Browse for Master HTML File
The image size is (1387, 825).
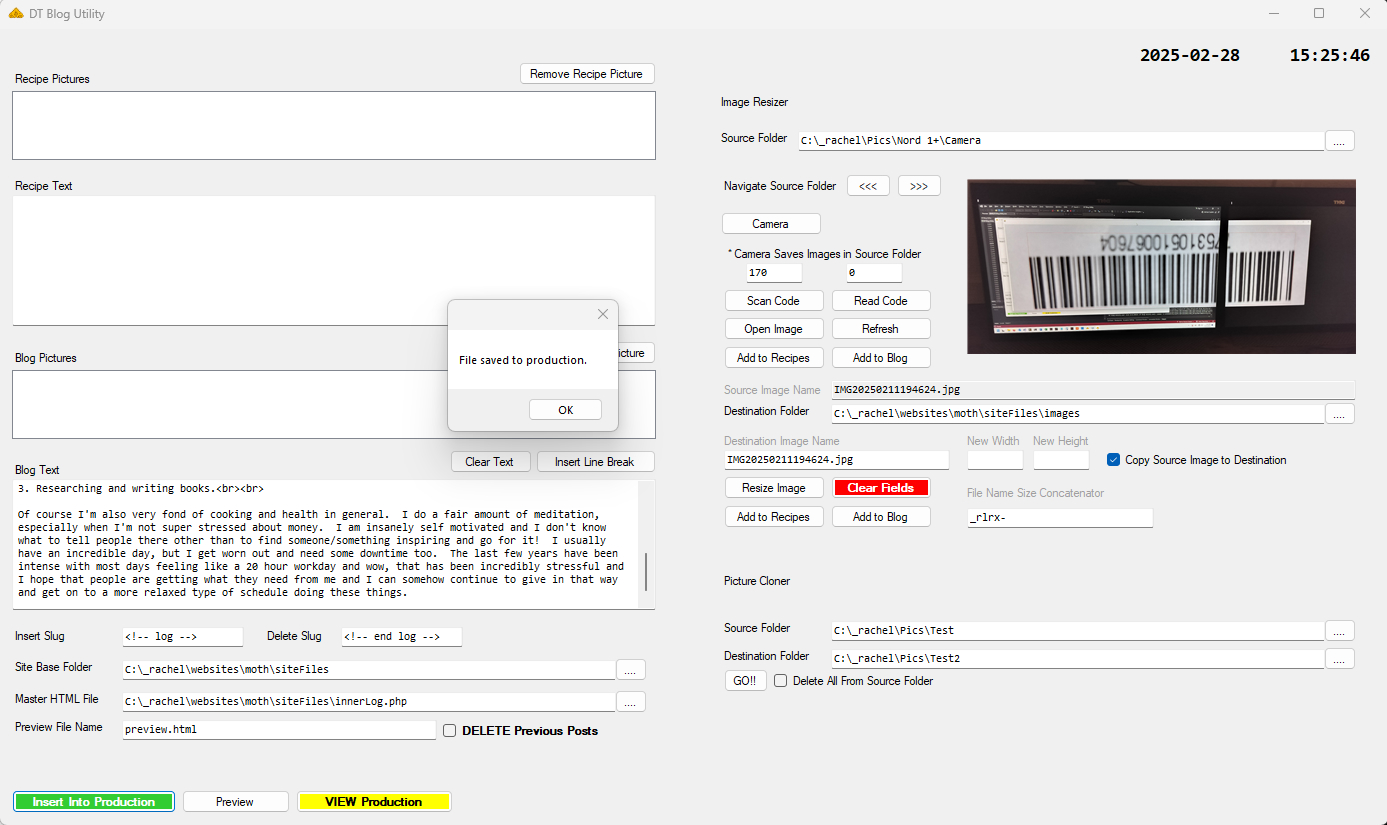point(631,702)
